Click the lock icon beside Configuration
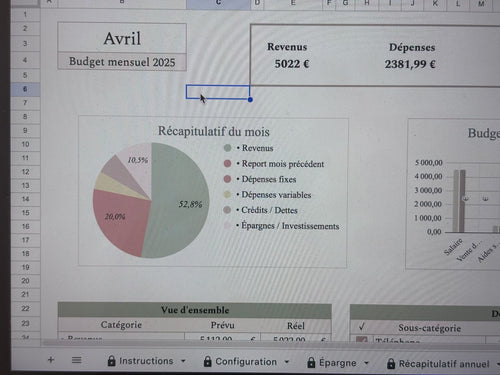 pyautogui.click(x=207, y=362)
